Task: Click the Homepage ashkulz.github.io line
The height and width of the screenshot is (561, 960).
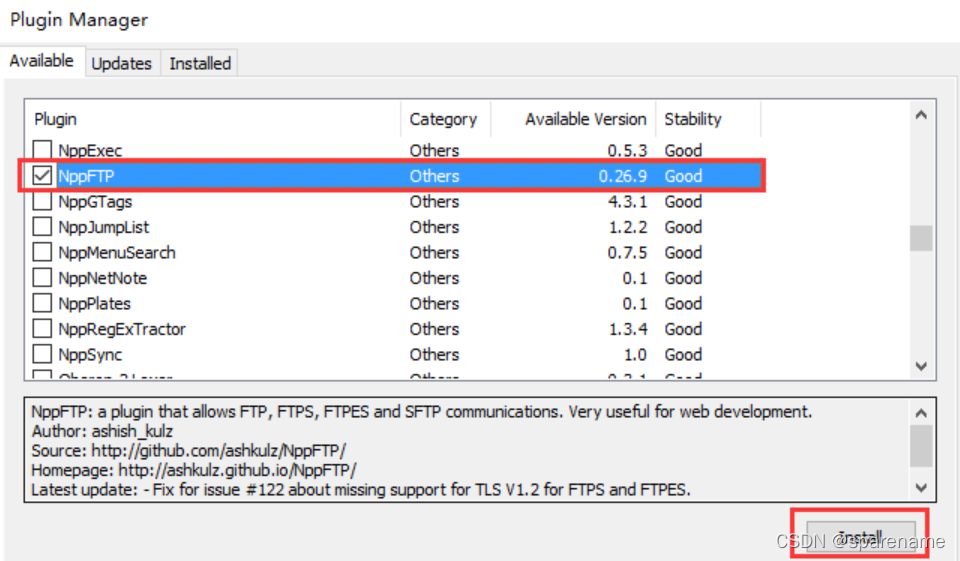Action: click(193, 470)
